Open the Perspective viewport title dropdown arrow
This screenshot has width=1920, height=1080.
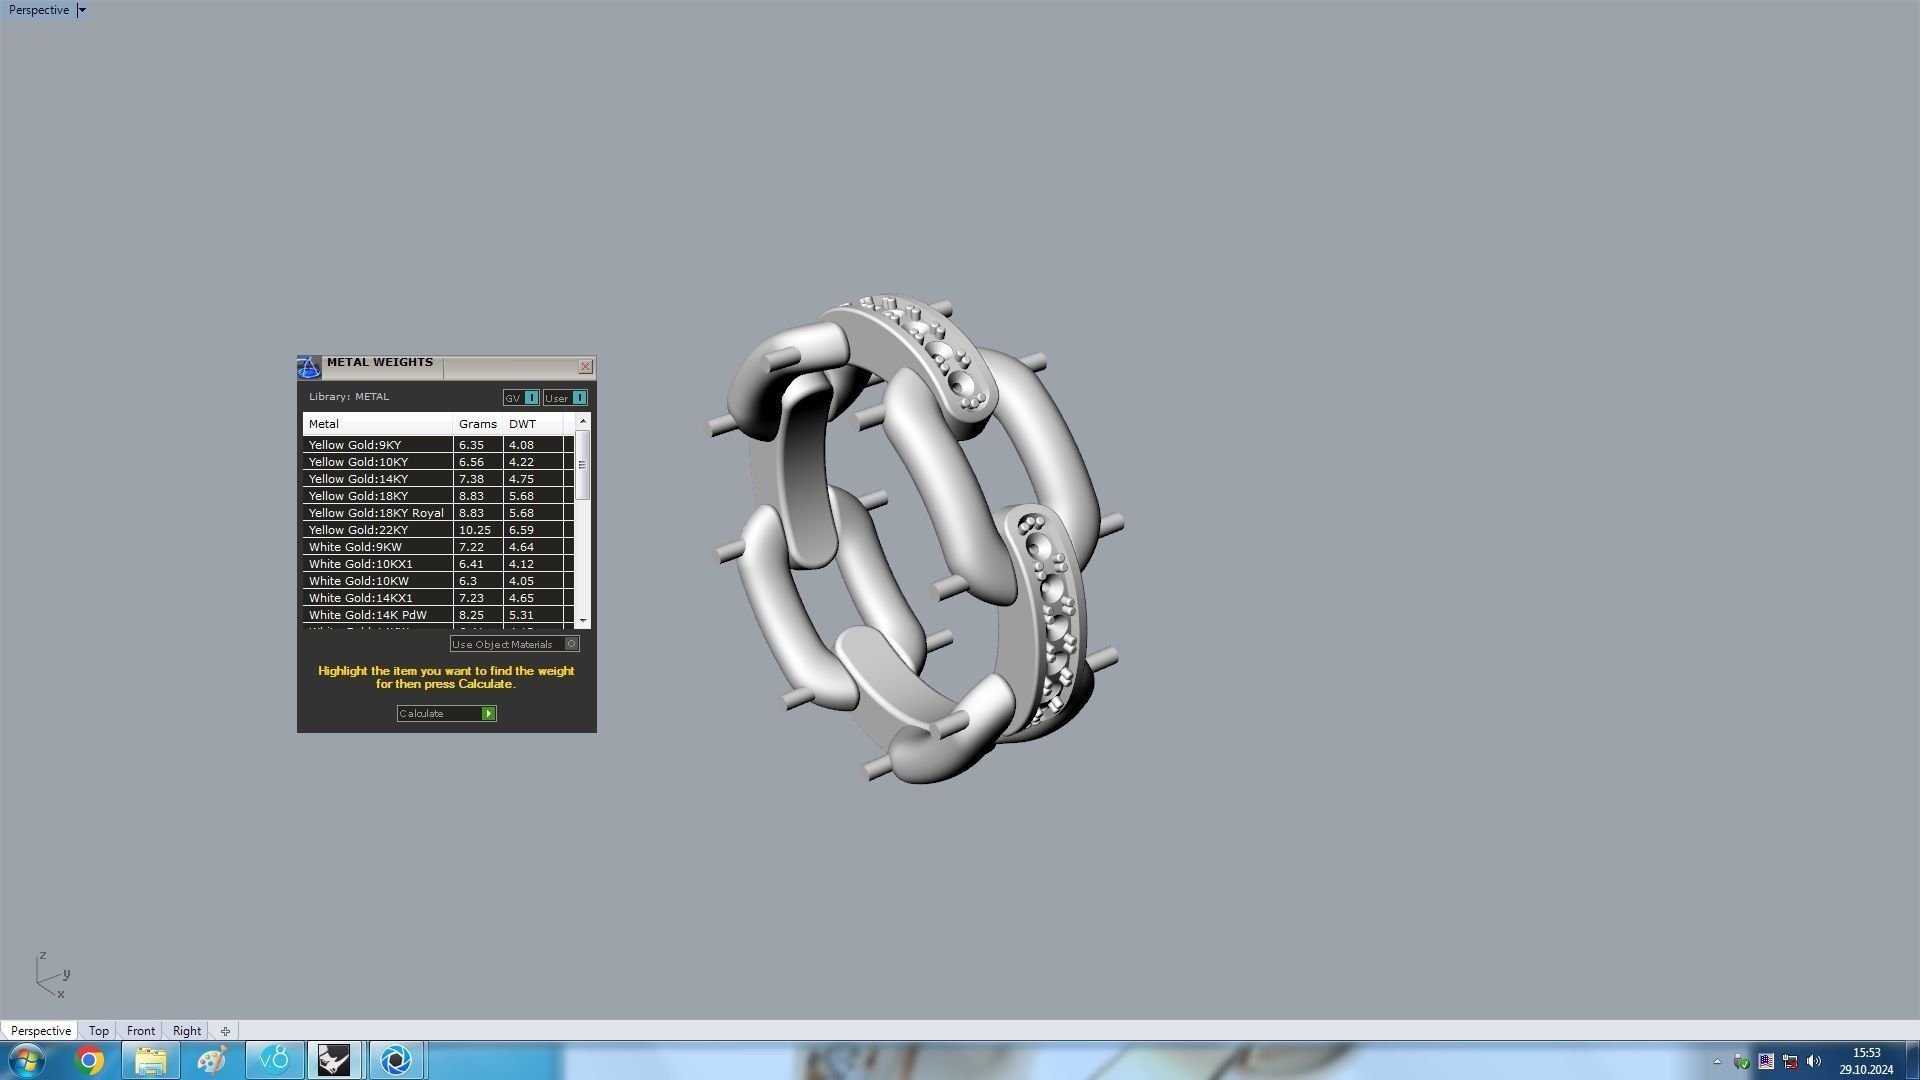click(82, 10)
